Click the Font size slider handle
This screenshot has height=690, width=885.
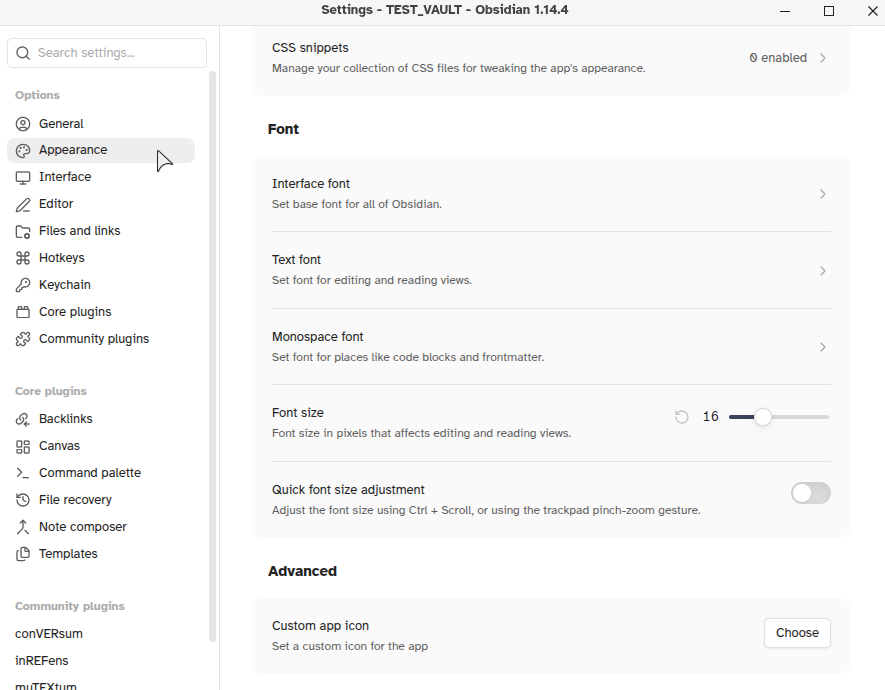(x=763, y=417)
